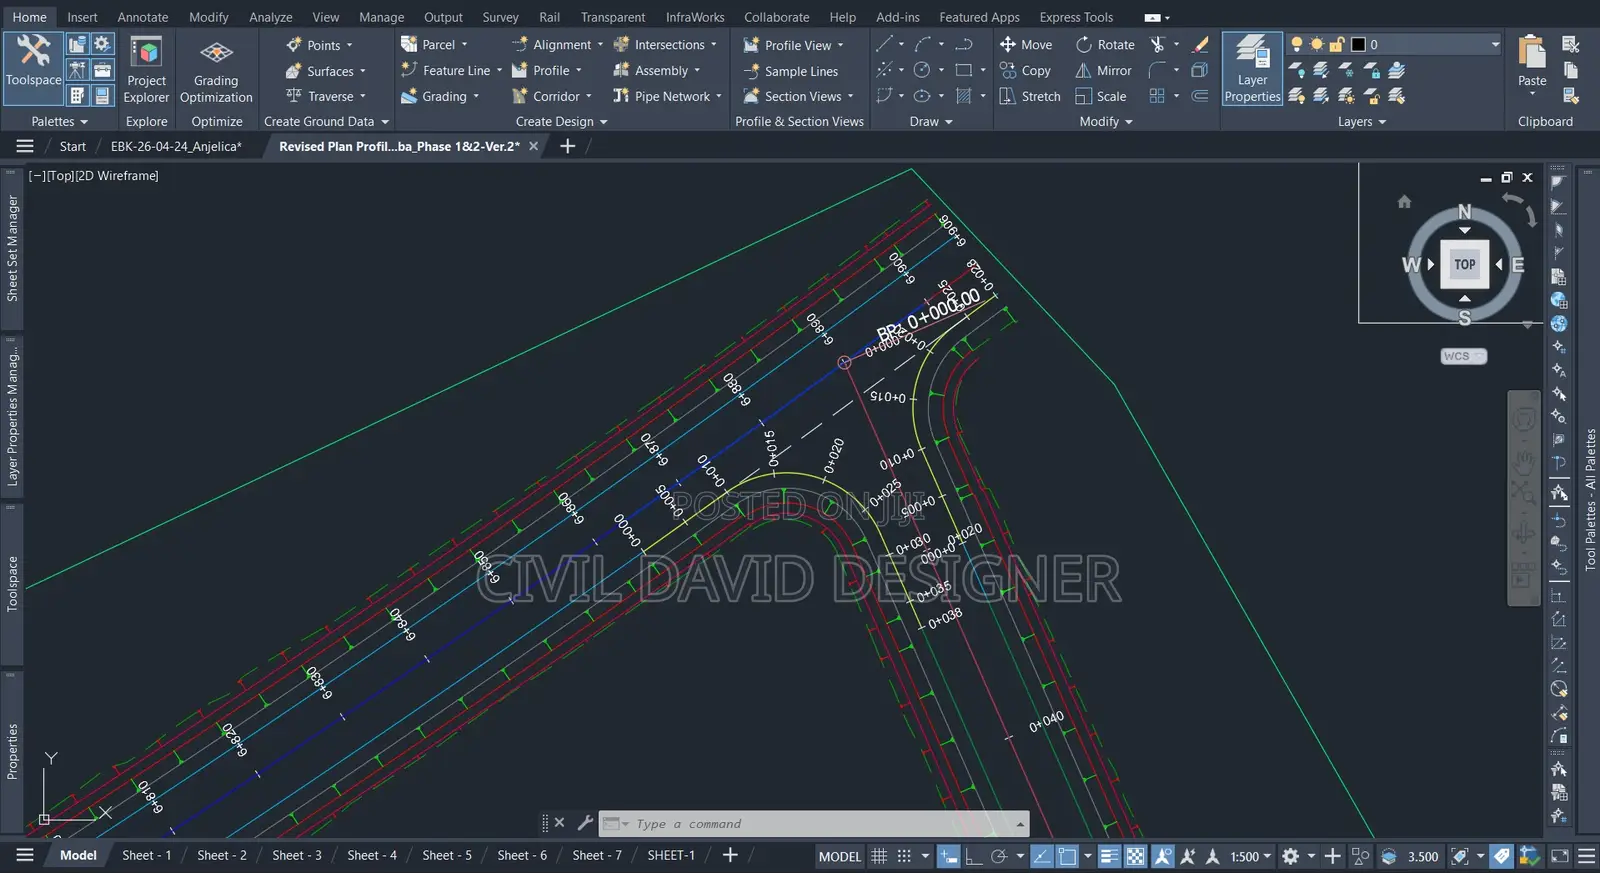The image size is (1600, 873).
Task: Open Grading Optimization tool
Action: 216,69
